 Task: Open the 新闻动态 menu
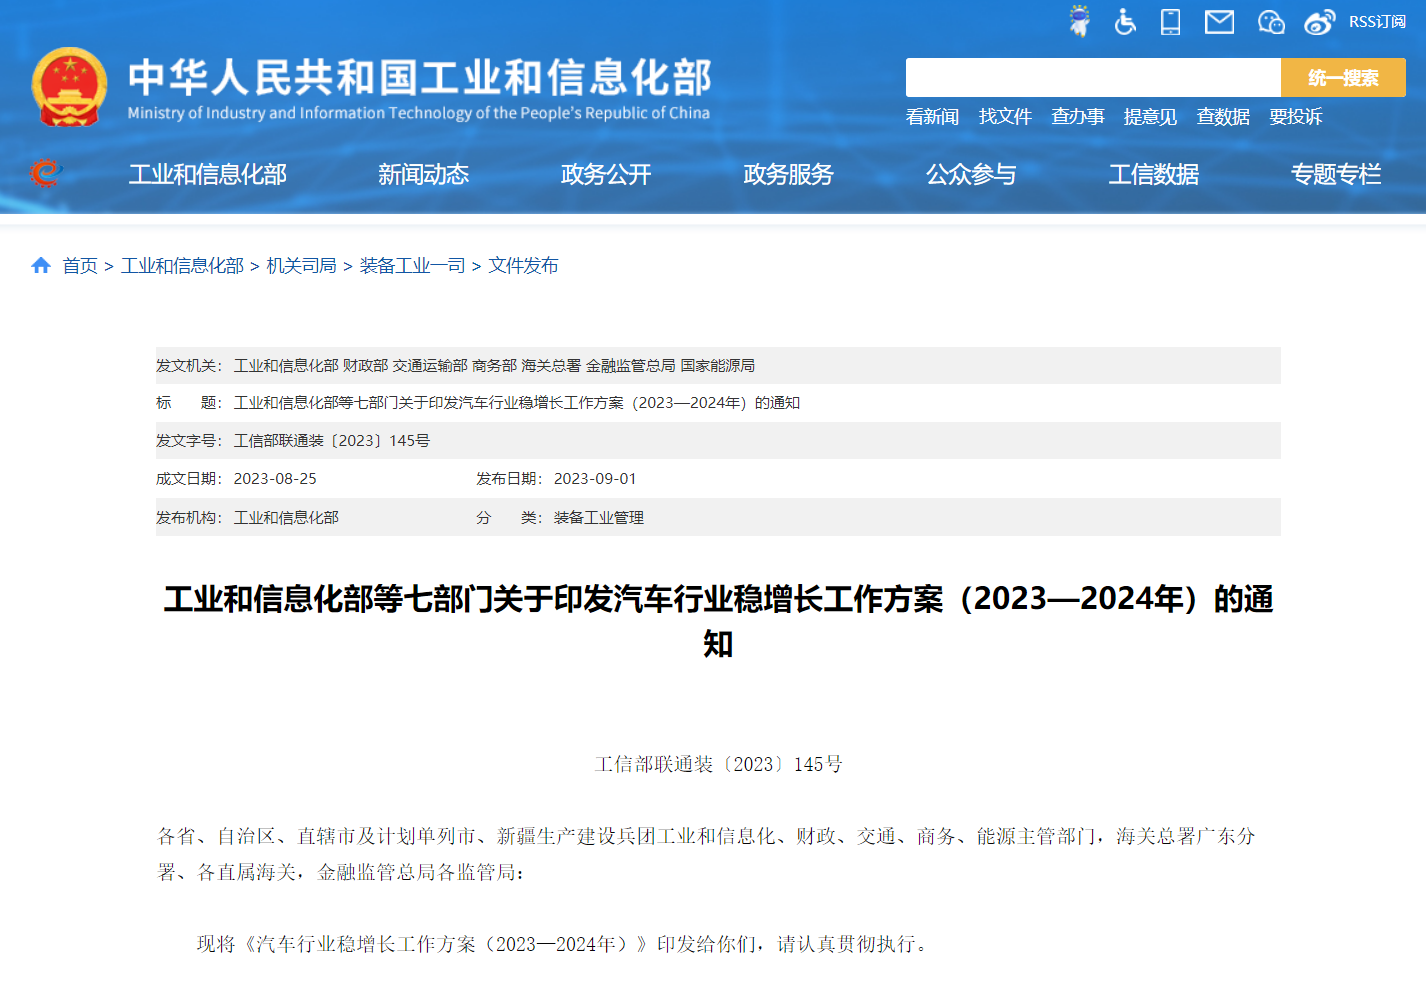423,174
